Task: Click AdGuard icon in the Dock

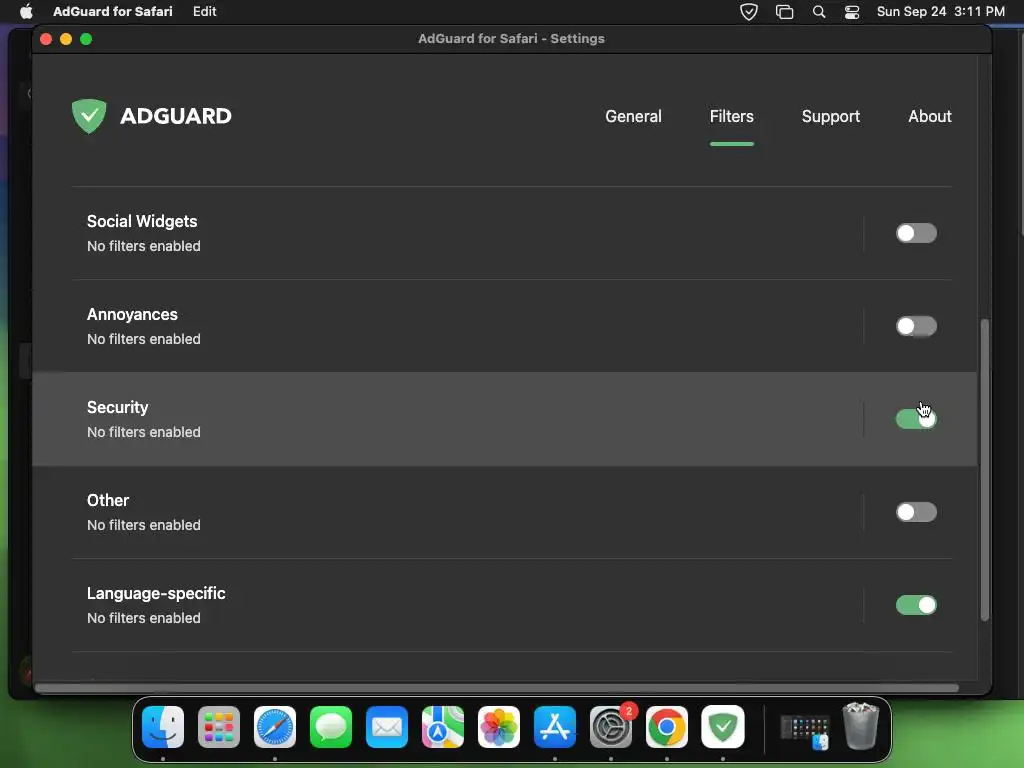Action: (x=723, y=727)
